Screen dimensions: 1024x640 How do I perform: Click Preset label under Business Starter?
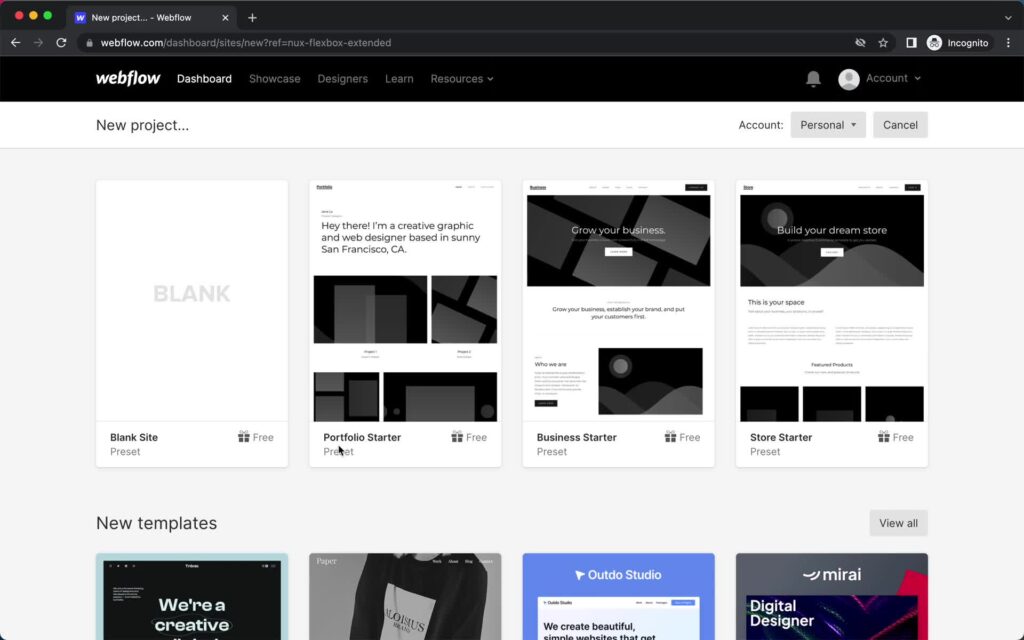[552, 451]
